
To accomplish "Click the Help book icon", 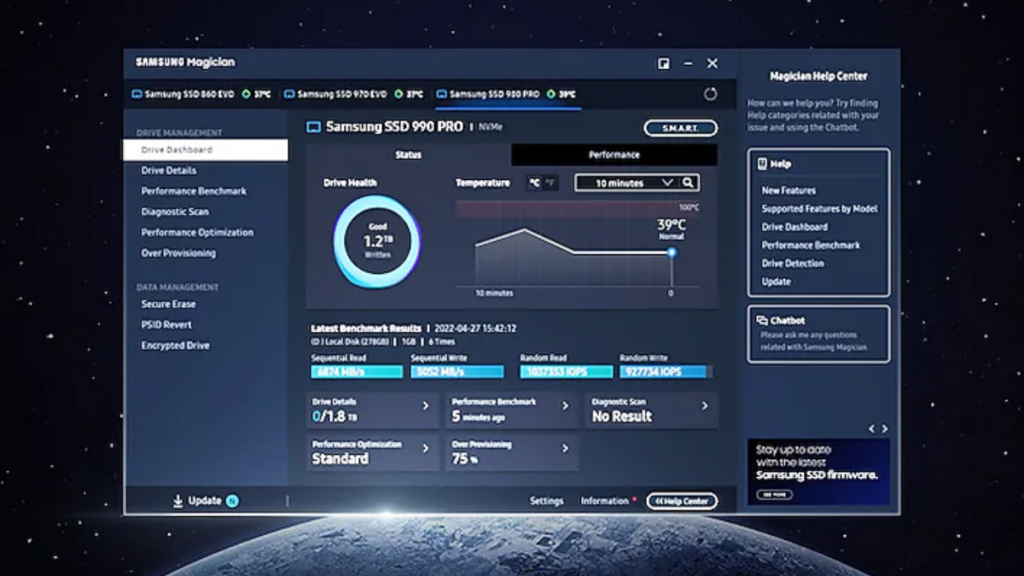I will (762, 164).
